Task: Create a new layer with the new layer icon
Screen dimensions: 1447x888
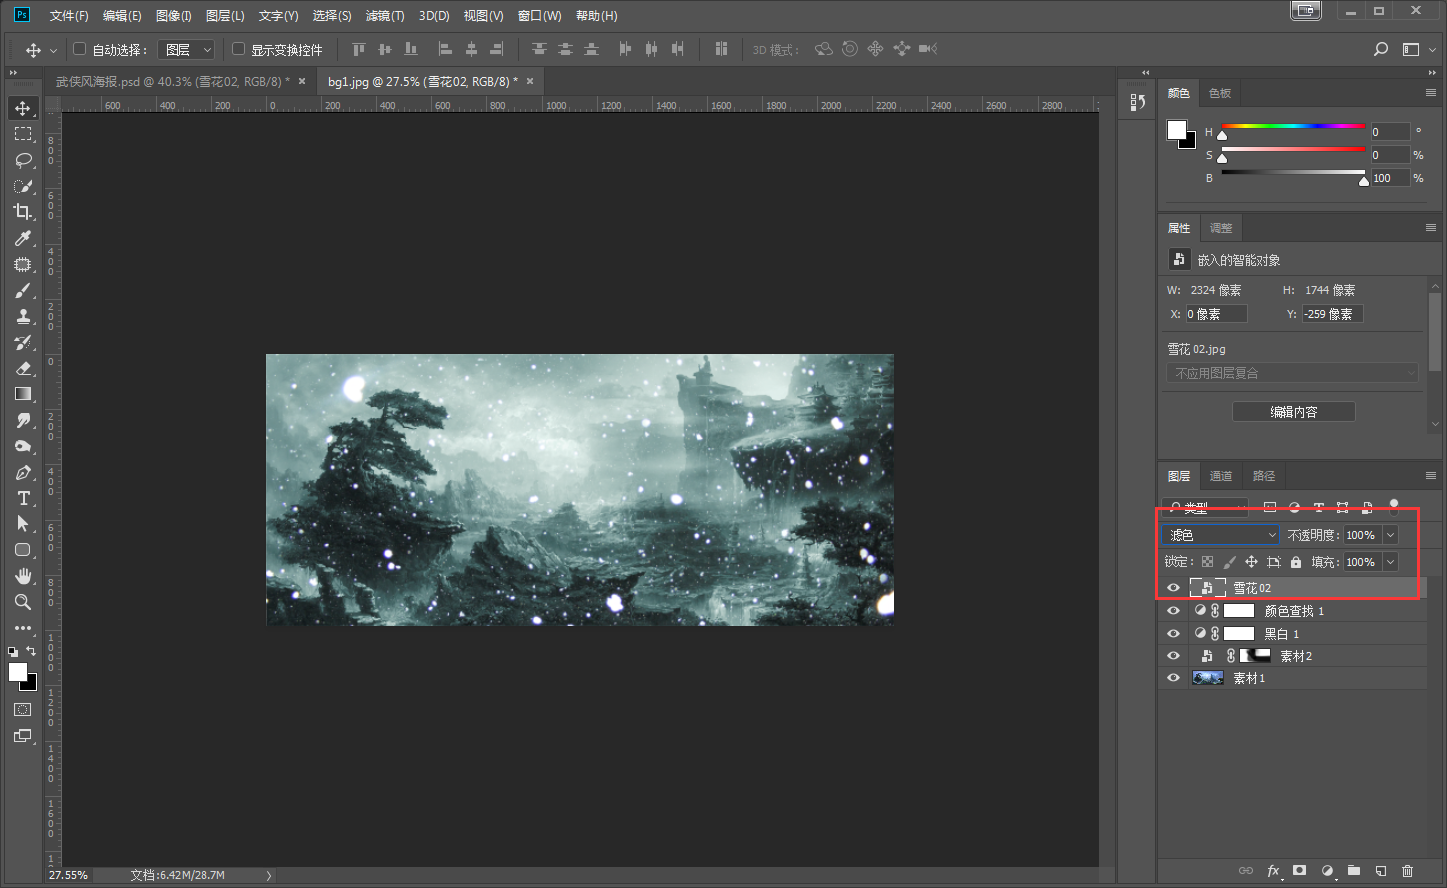Action: pos(1381,871)
